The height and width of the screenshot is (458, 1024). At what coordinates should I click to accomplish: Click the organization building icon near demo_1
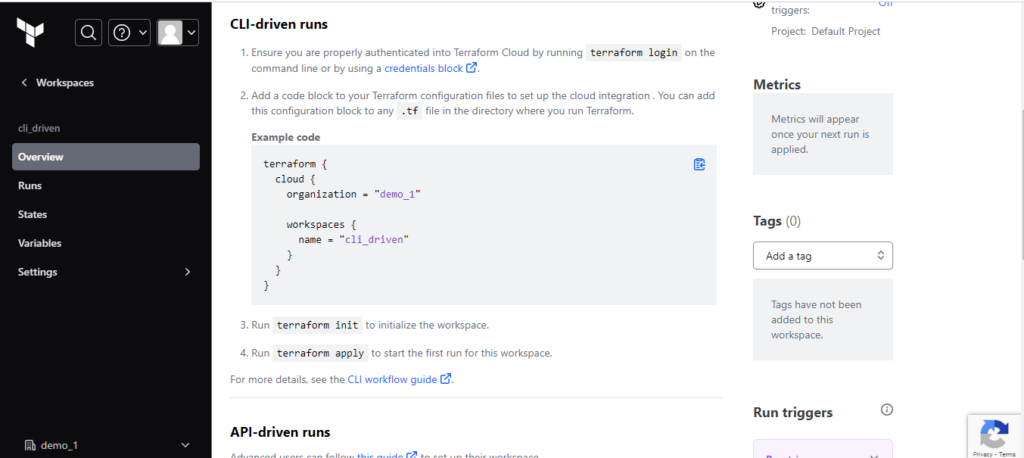29,446
